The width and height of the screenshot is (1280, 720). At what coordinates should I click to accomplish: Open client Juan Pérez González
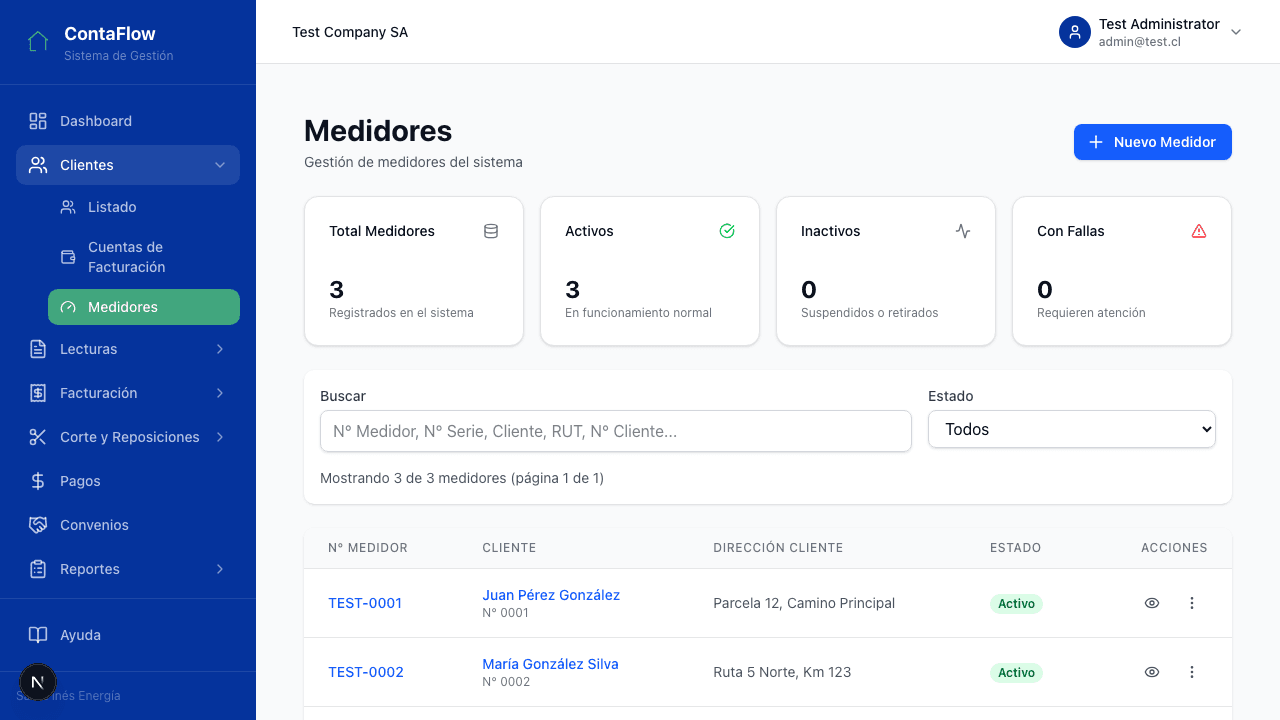pyautogui.click(x=551, y=595)
